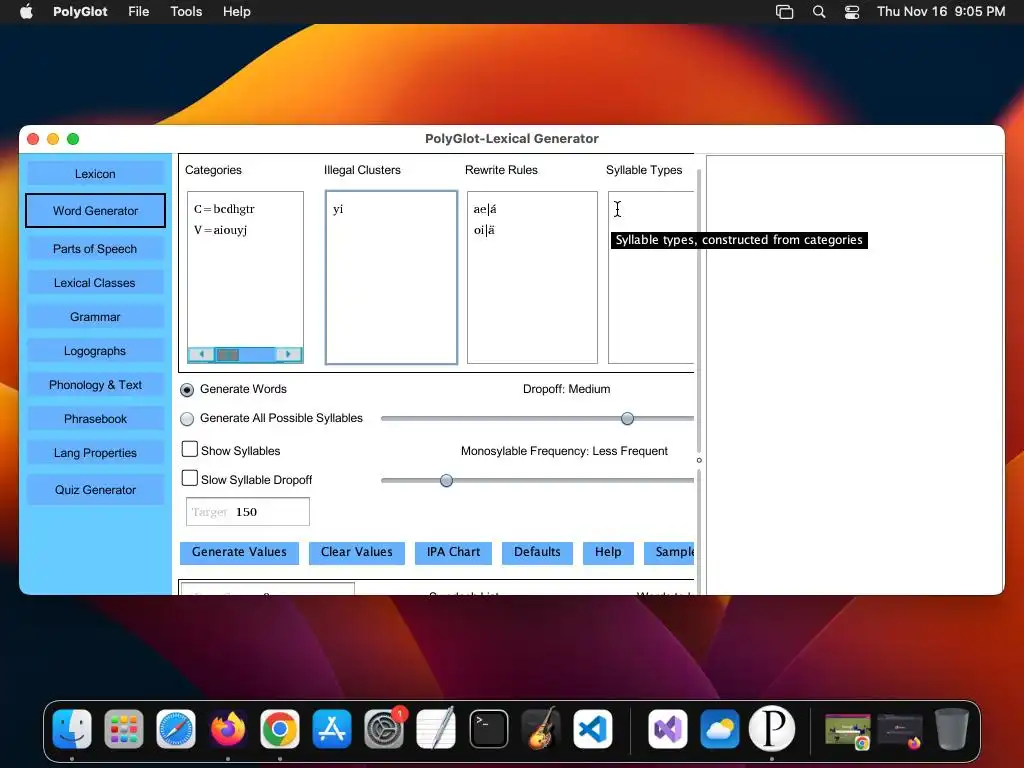1024x768 pixels.
Task: Click the Sample button
Action: click(670, 552)
